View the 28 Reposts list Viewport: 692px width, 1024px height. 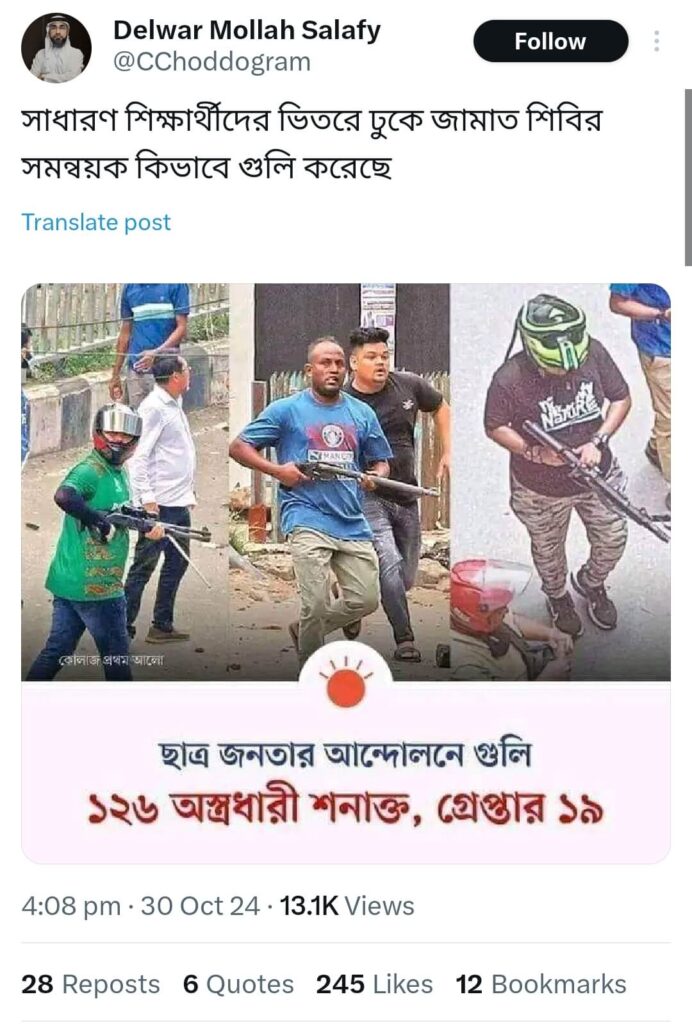coord(90,984)
